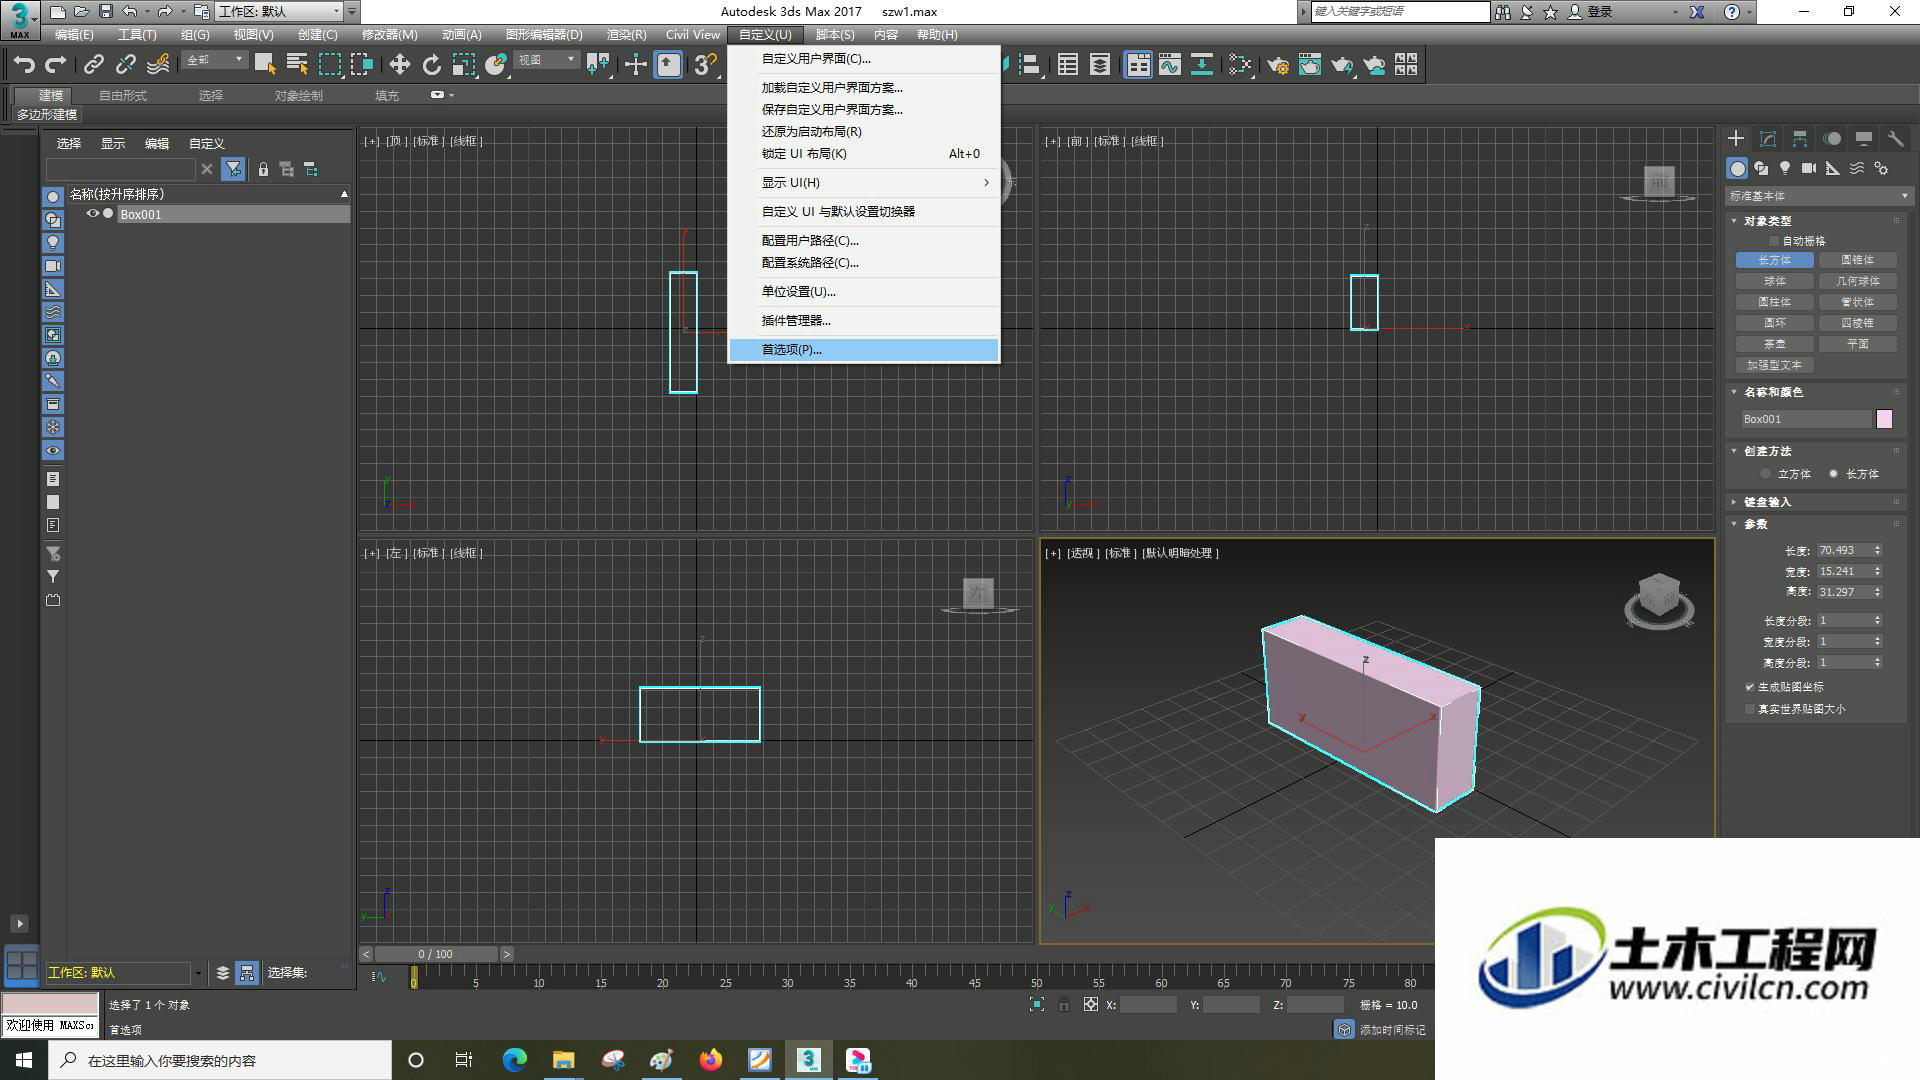Open the Material Editor icon
Viewport: 1920px width, 1080px height.
[x=1241, y=65]
